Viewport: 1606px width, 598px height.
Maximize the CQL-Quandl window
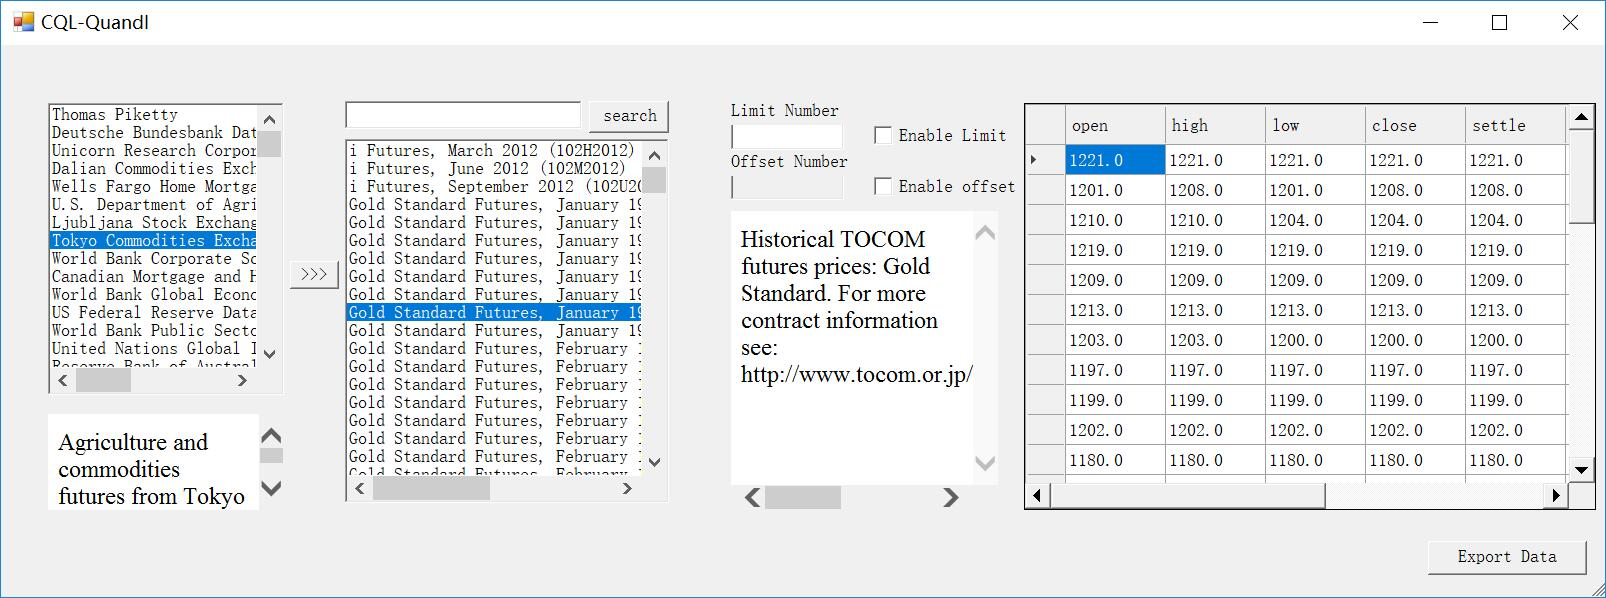click(x=1499, y=22)
